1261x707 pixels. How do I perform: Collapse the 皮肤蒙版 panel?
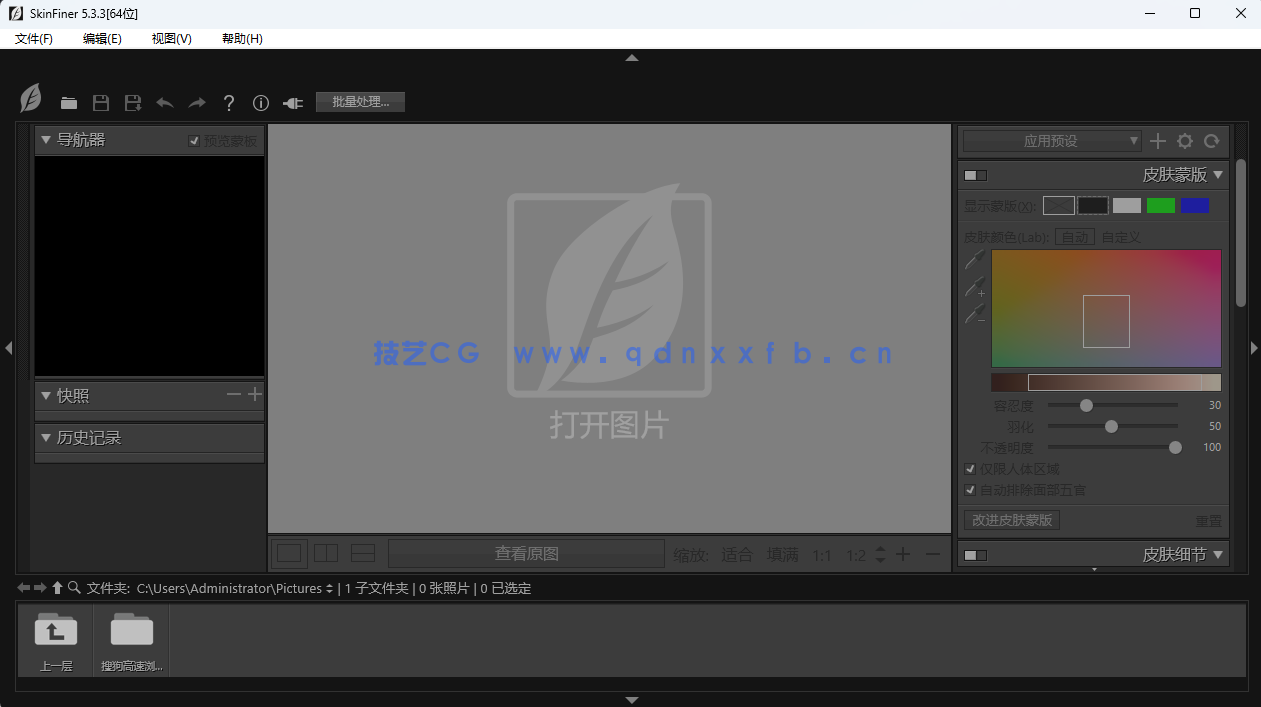(1219, 174)
